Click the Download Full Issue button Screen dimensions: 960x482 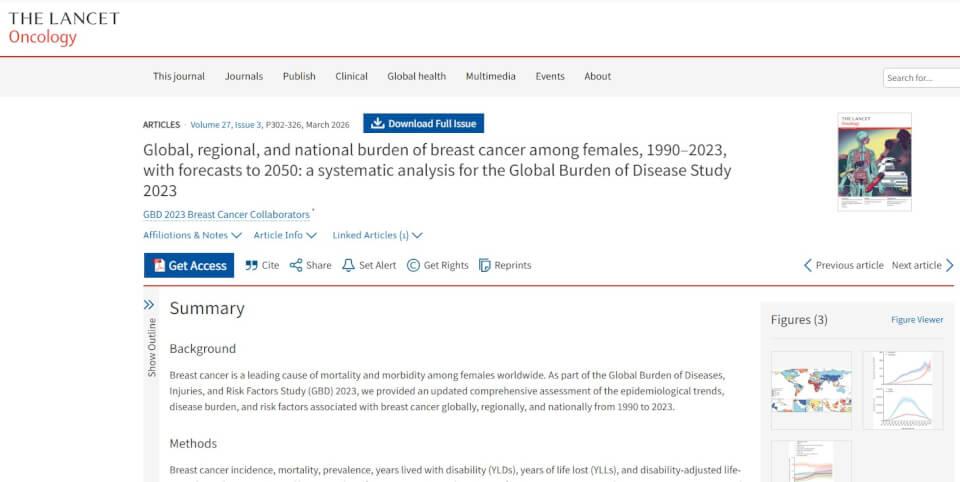(x=423, y=124)
